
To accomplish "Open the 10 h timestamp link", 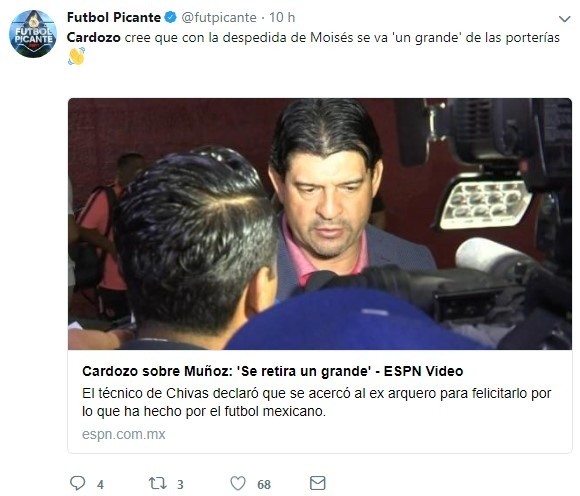I will click(x=282, y=17).
